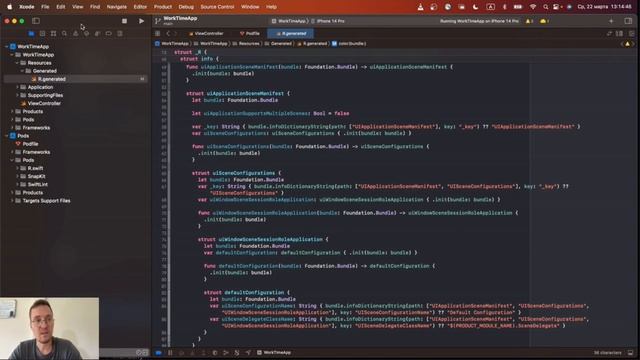The height and width of the screenshot is (360, 640).
Task: Expand the SupportingFiles folder
Action: (x=18, y=96)
